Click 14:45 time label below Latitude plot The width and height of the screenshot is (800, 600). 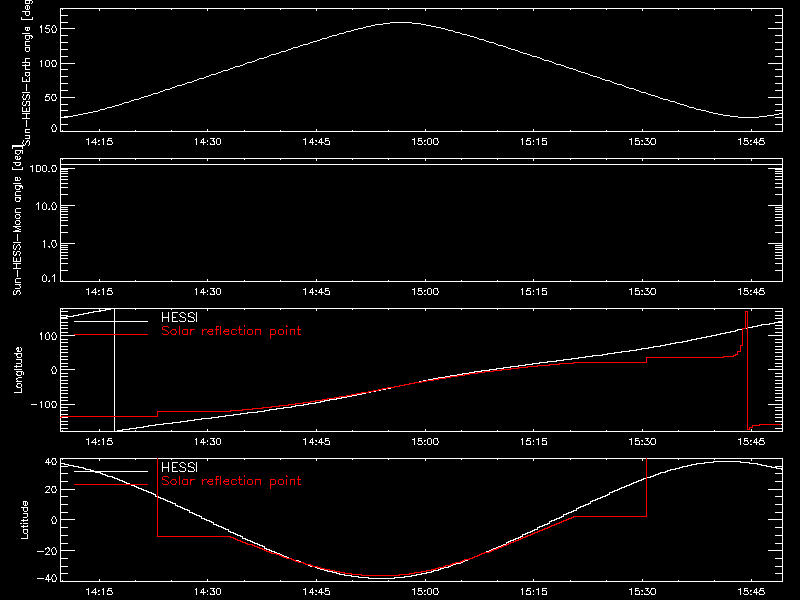coord(316,592)
